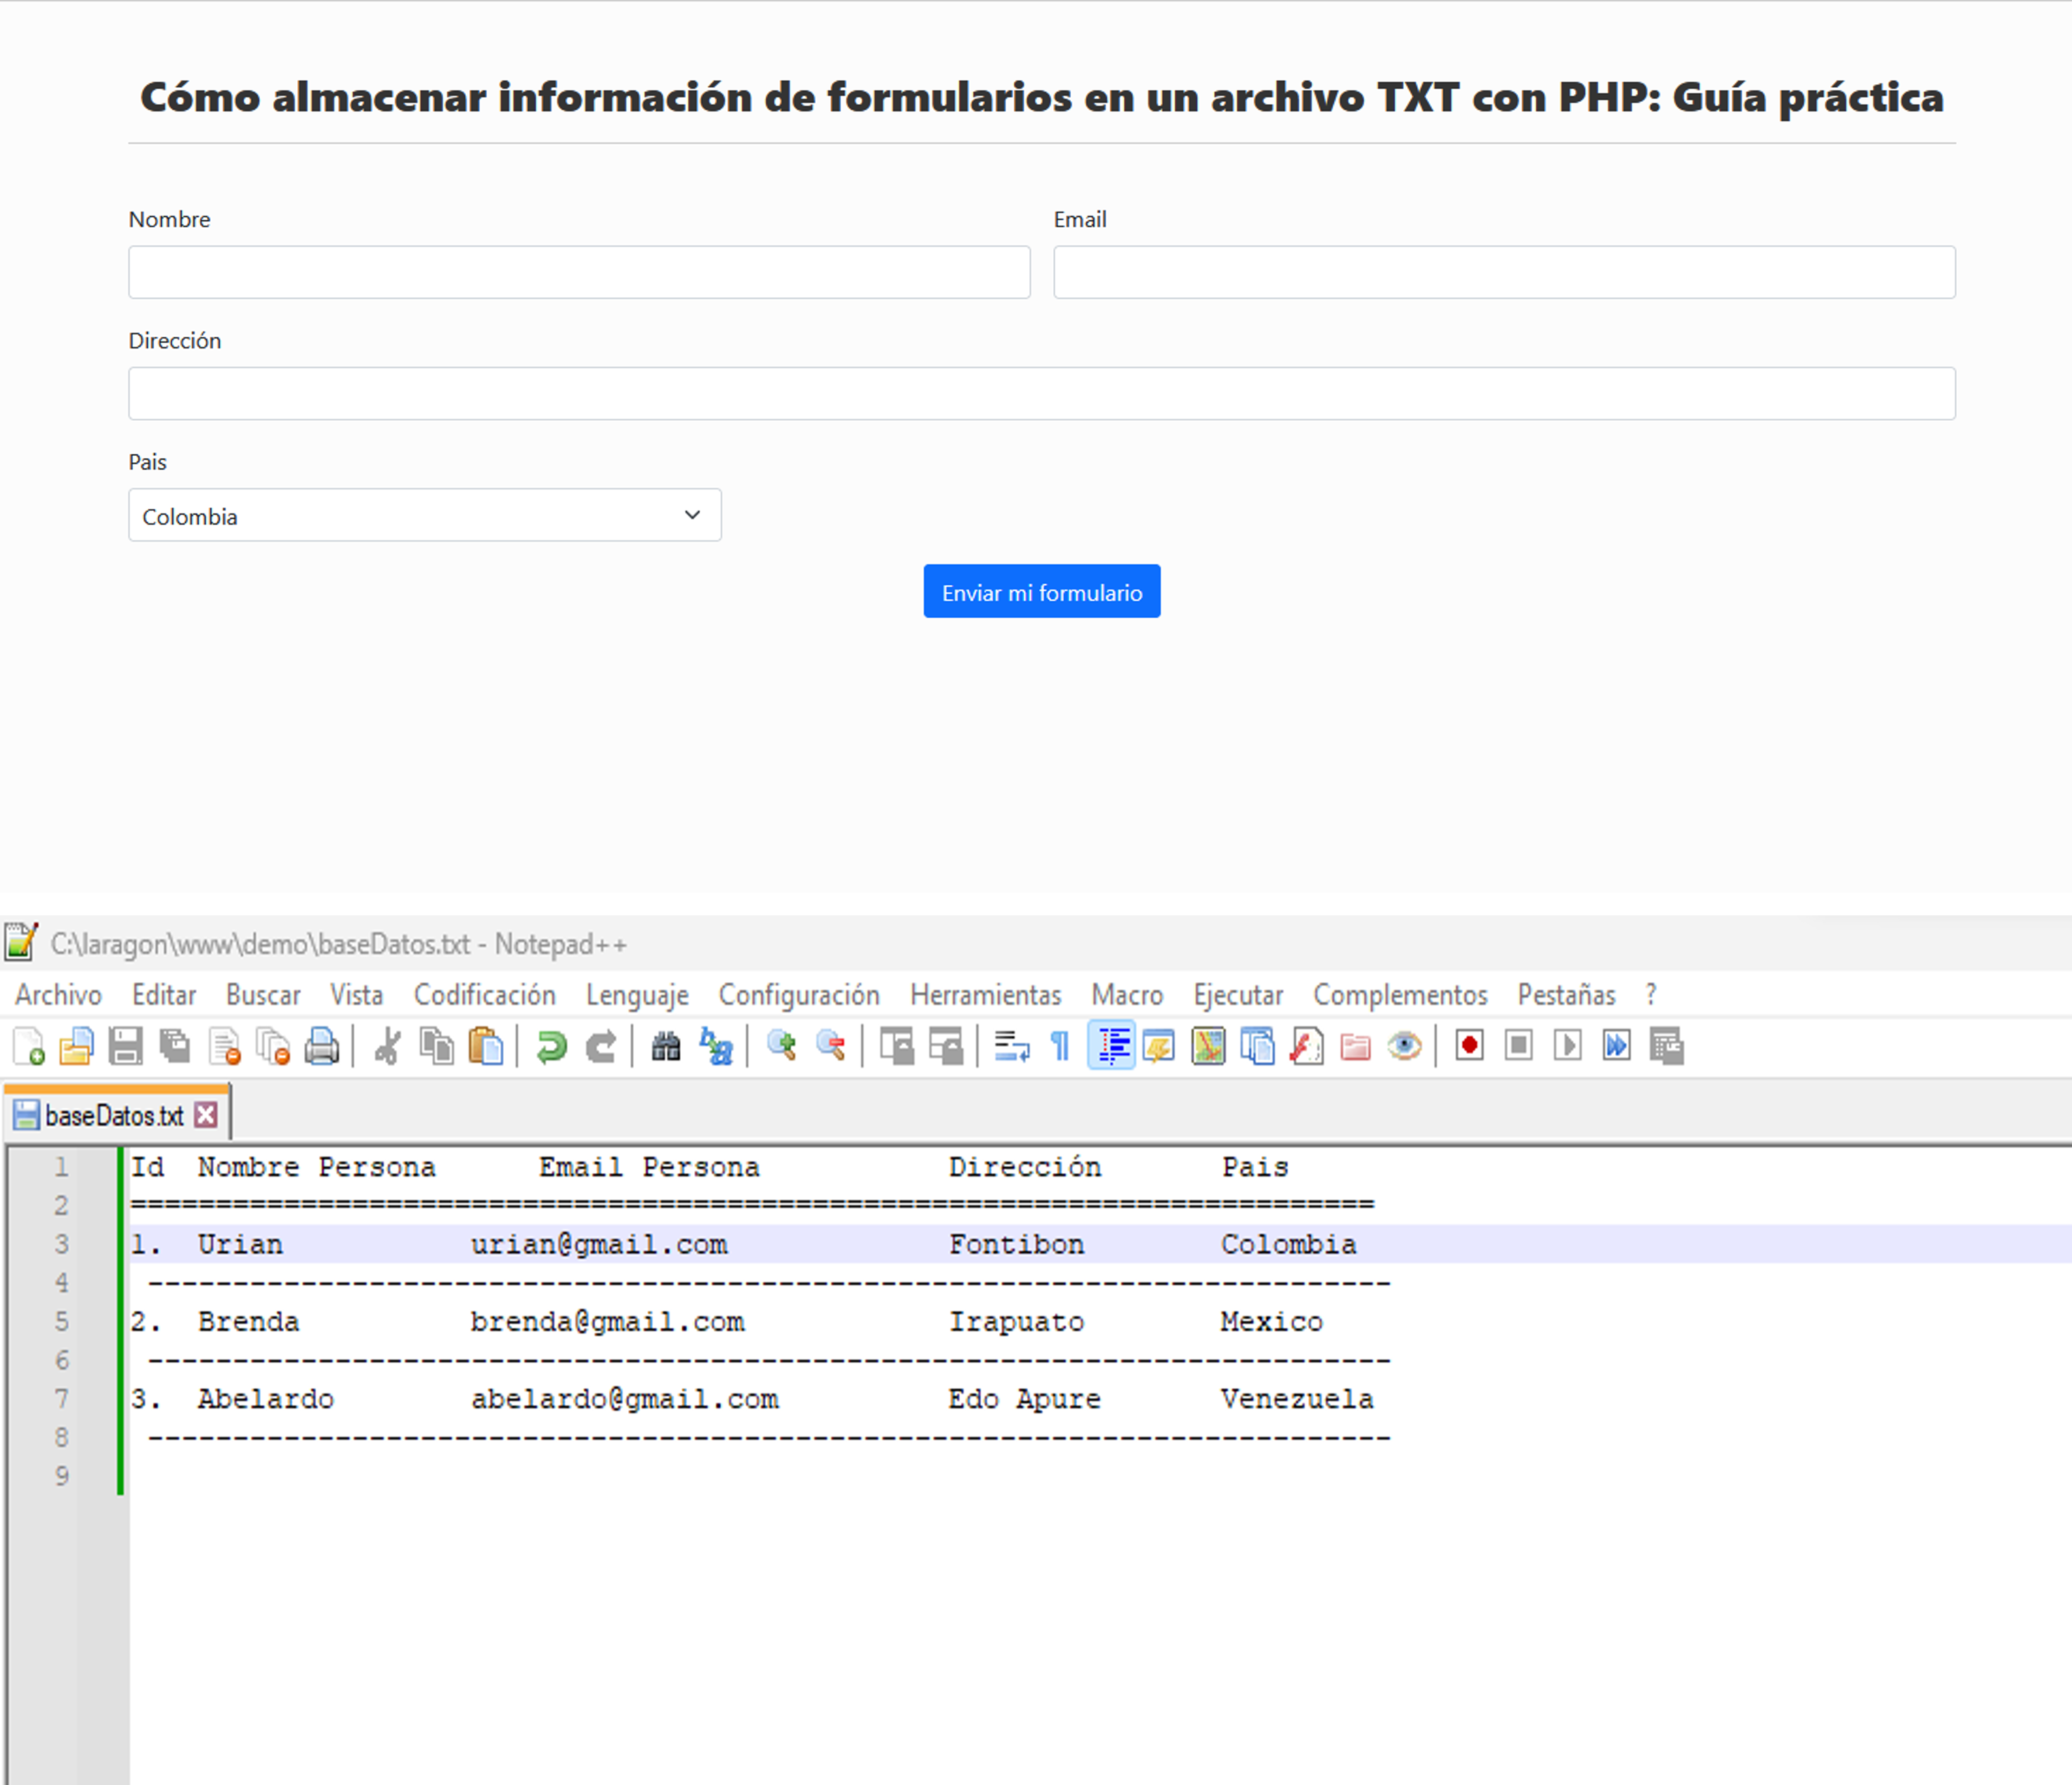Click the Enviar mi formulario button
The image size is (2072, 1785).
click(1041, 591)
